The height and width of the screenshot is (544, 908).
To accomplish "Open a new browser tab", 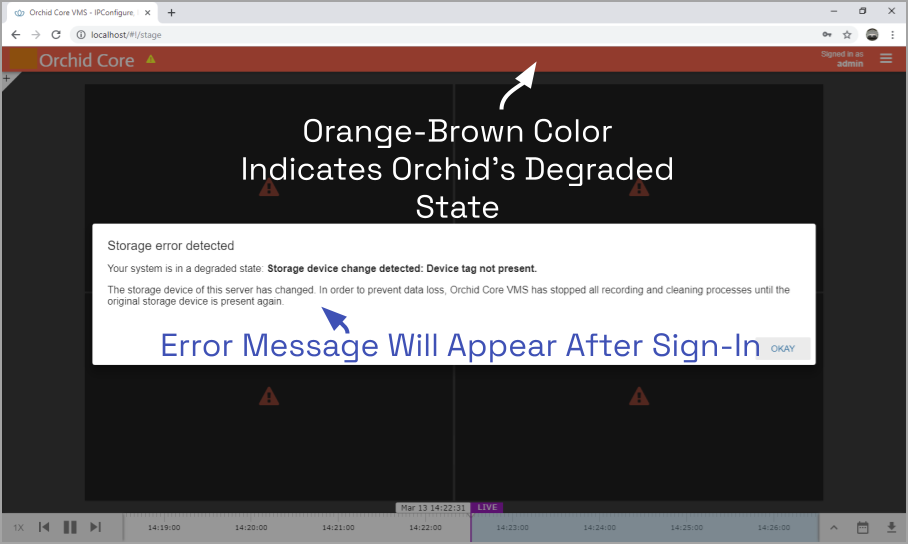I will pos(171,12).
